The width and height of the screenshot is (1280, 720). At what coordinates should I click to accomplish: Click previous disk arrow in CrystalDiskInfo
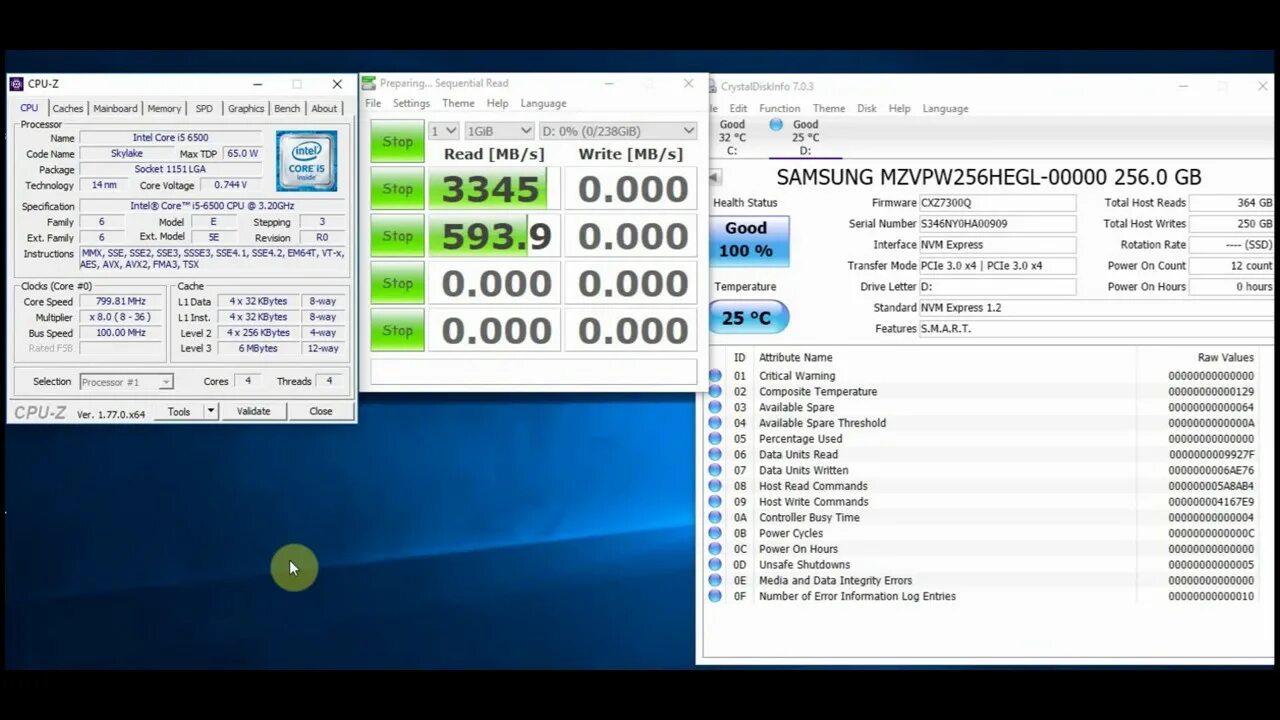coord(714,177)
